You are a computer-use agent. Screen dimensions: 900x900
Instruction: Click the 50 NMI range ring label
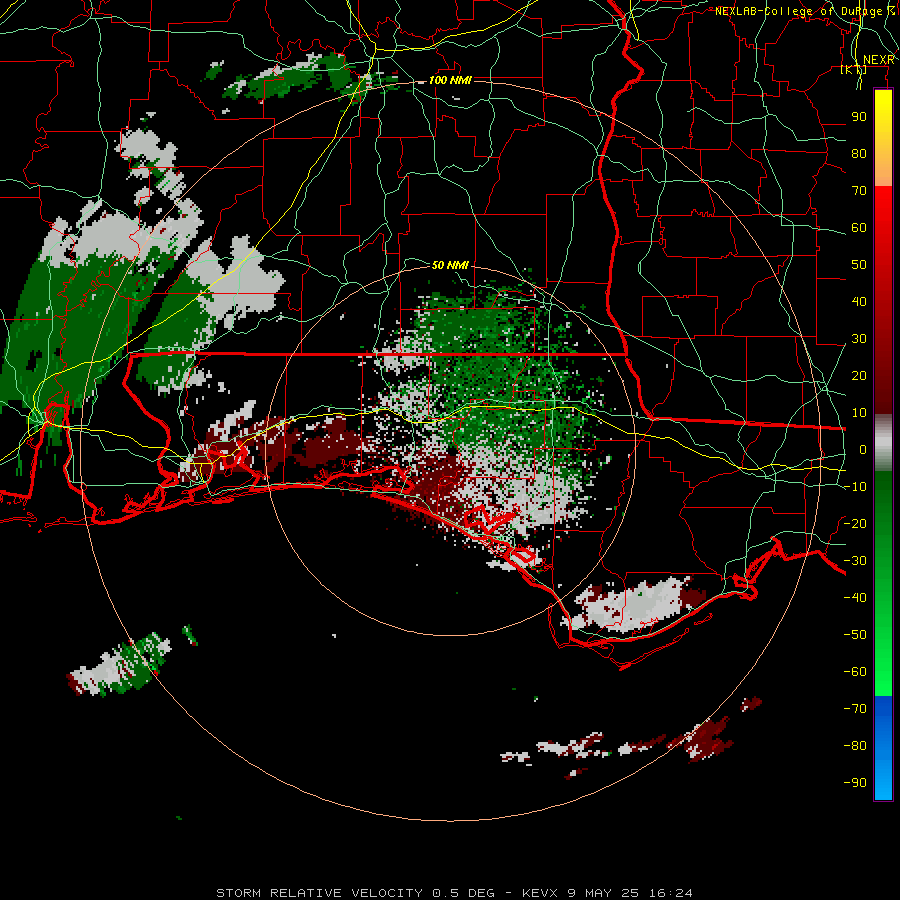450,265
